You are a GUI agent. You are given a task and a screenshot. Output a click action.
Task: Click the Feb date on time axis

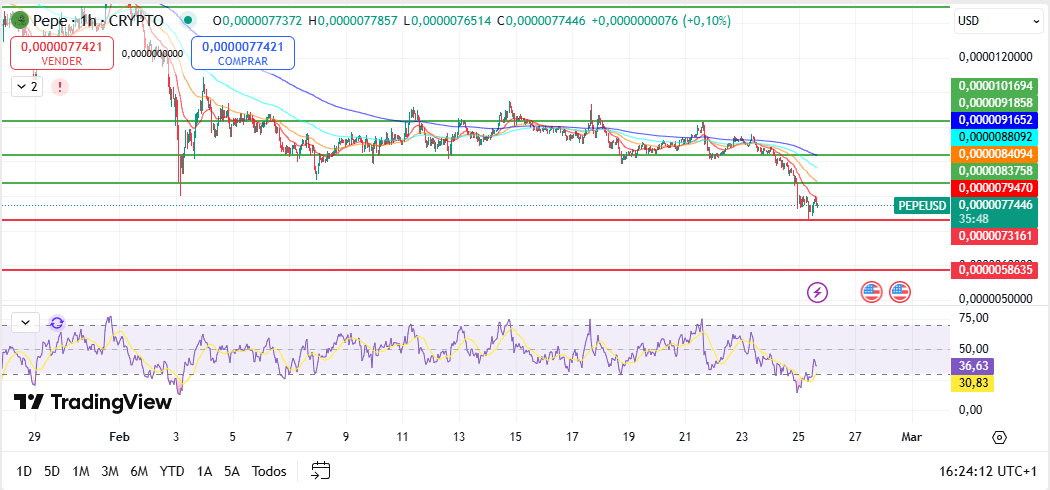(119, 437)
